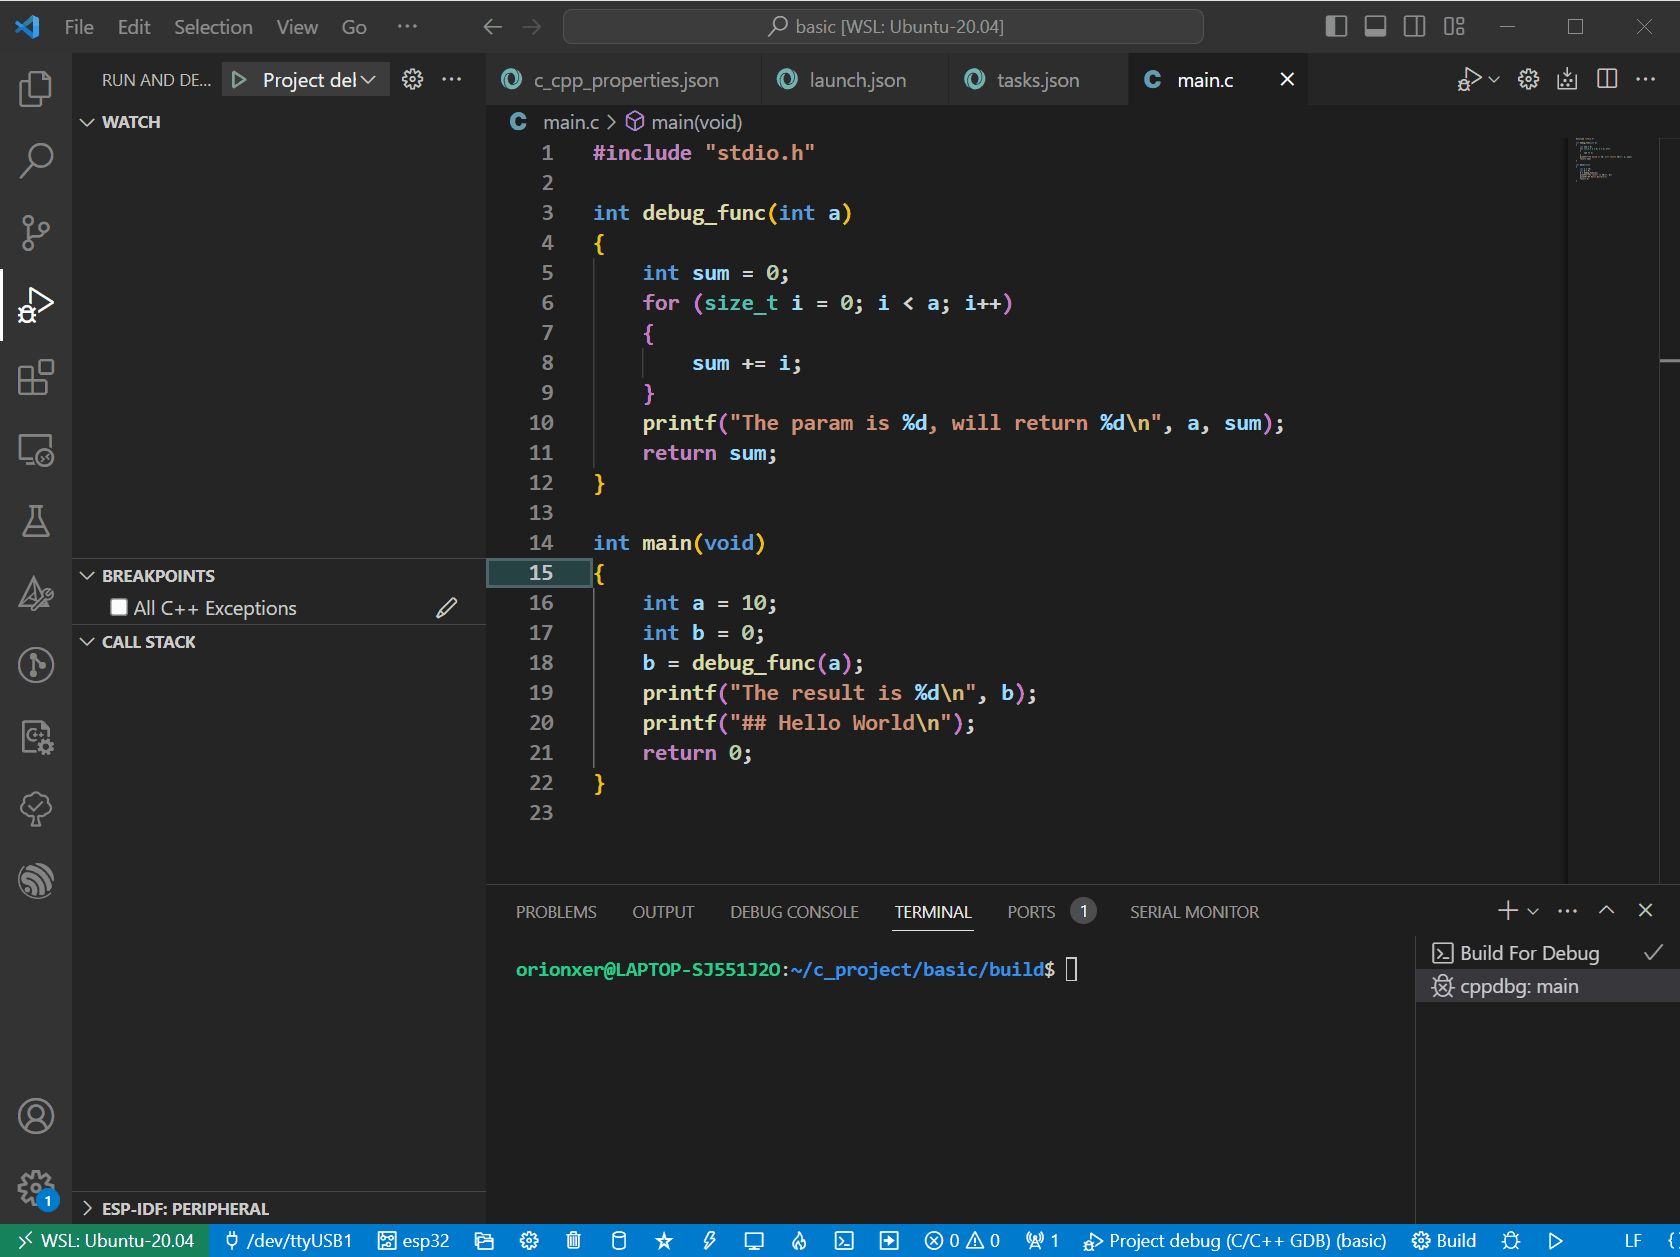Click the editor split layout icon
The height and width of the screenshot is (1257, 1680).
click(x=1607, y=79)
